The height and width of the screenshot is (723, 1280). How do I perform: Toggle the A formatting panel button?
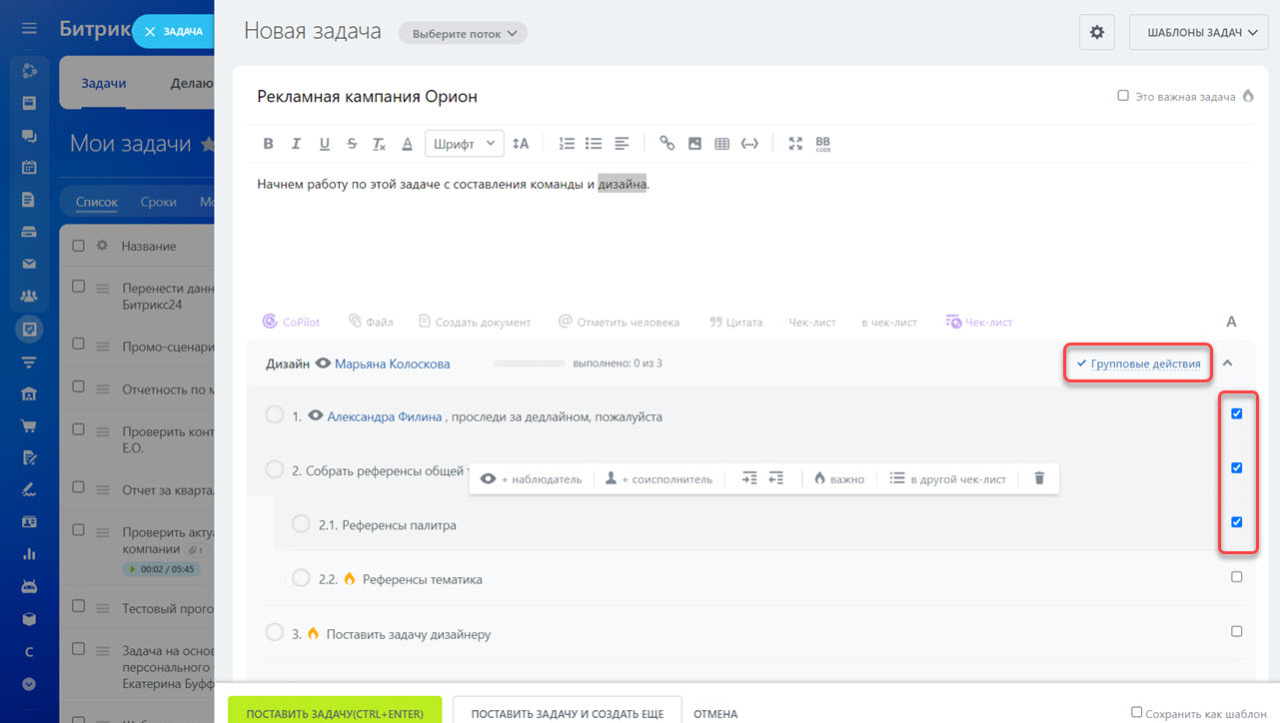(x=1231, y=322)
